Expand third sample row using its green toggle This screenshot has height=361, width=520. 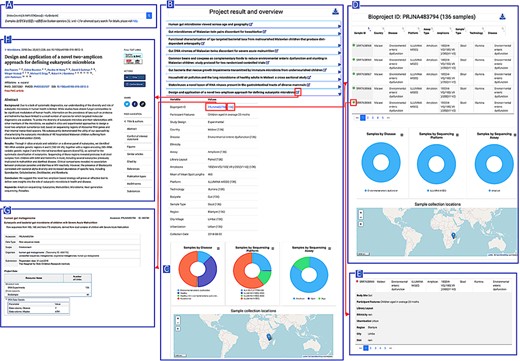[x=354, y=74]
